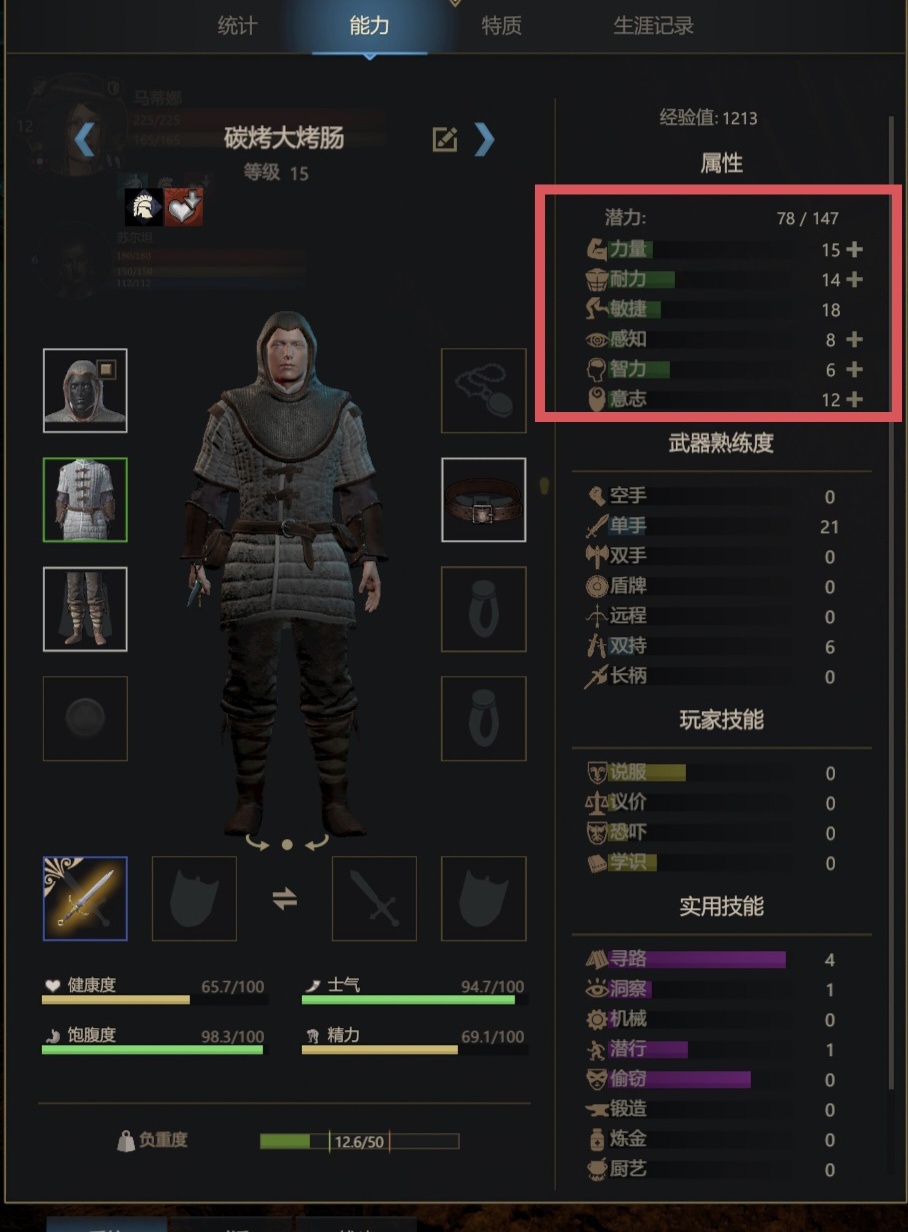Click the helmet status buff icon
The height and width of the screenshot is (1232, 908).
pos(144,206)
